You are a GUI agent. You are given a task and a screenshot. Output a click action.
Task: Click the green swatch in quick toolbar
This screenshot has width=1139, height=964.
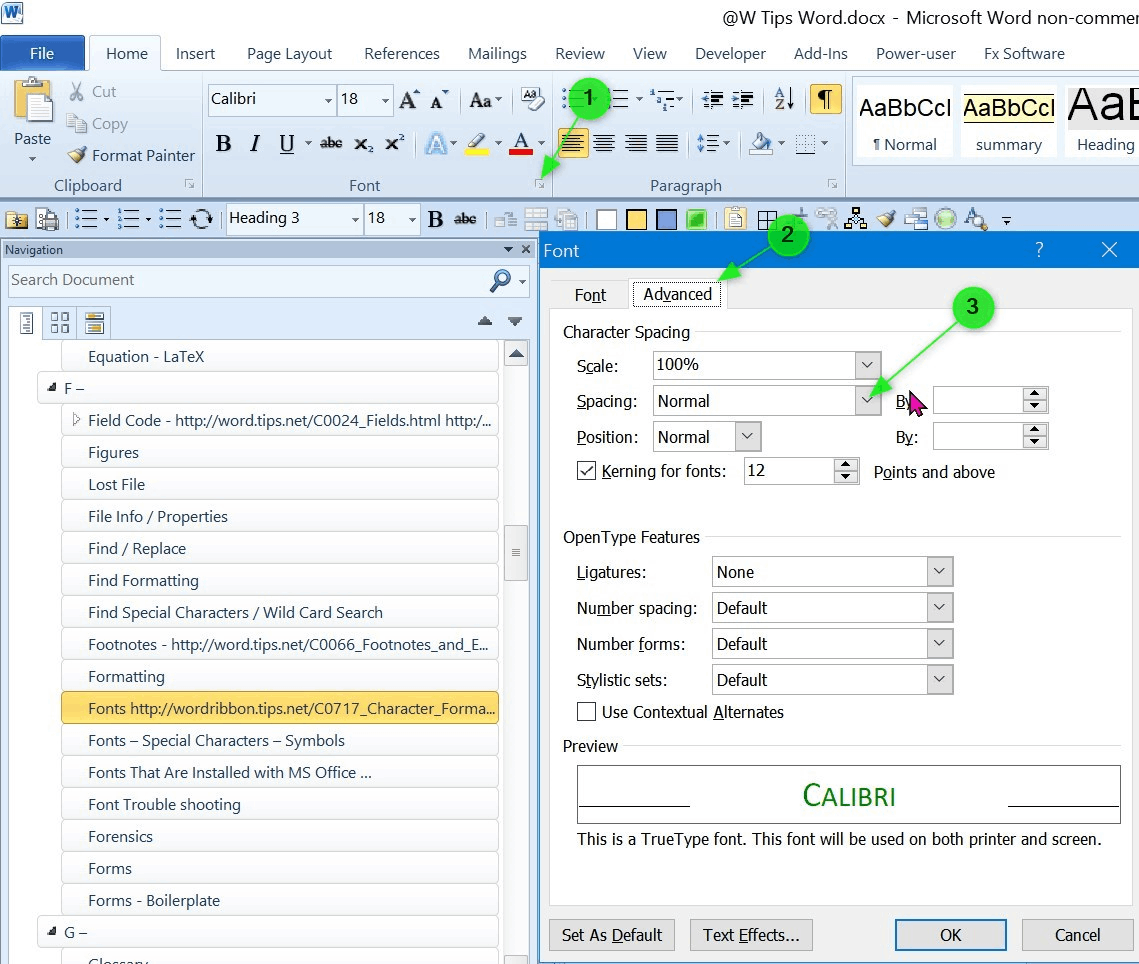[696, 219]
